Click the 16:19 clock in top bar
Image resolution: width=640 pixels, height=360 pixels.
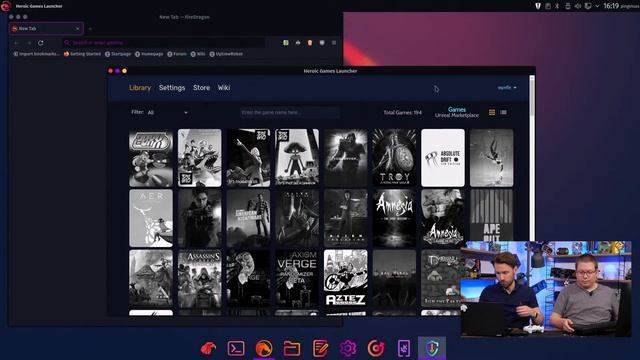coord(611,6)
